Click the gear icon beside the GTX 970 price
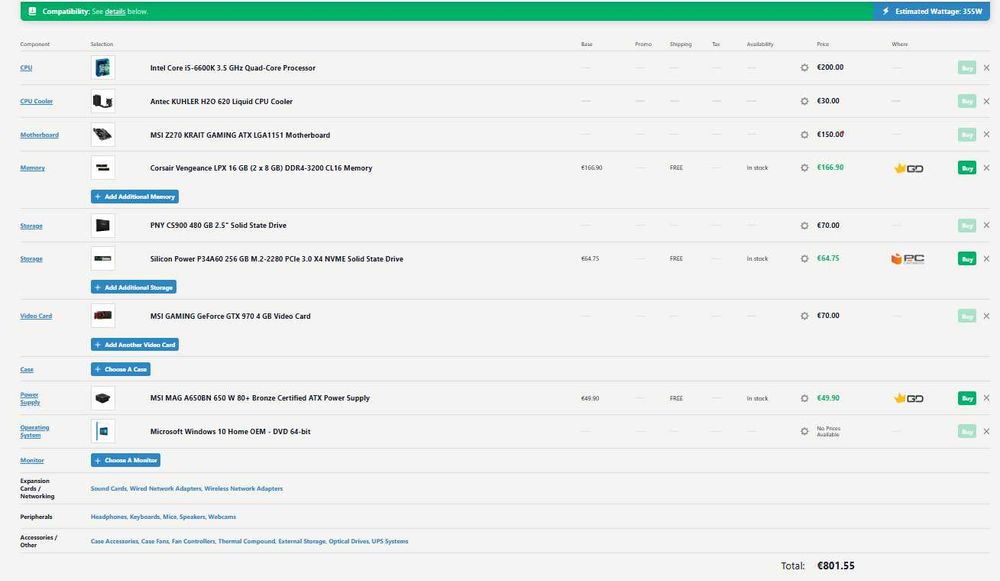The image size is (1000, 581). point(804,316)
